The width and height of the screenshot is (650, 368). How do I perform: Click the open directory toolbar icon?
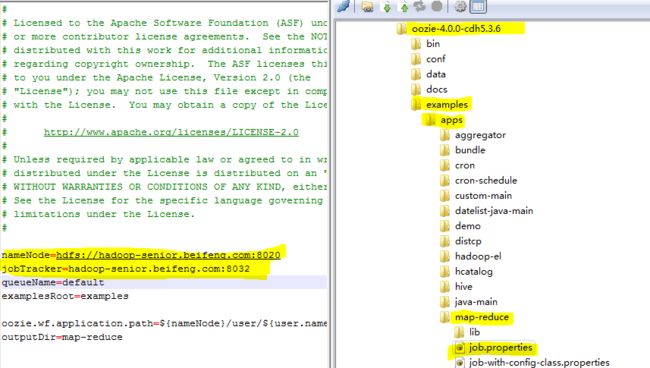pyautogui.click(x=367, y=6)
